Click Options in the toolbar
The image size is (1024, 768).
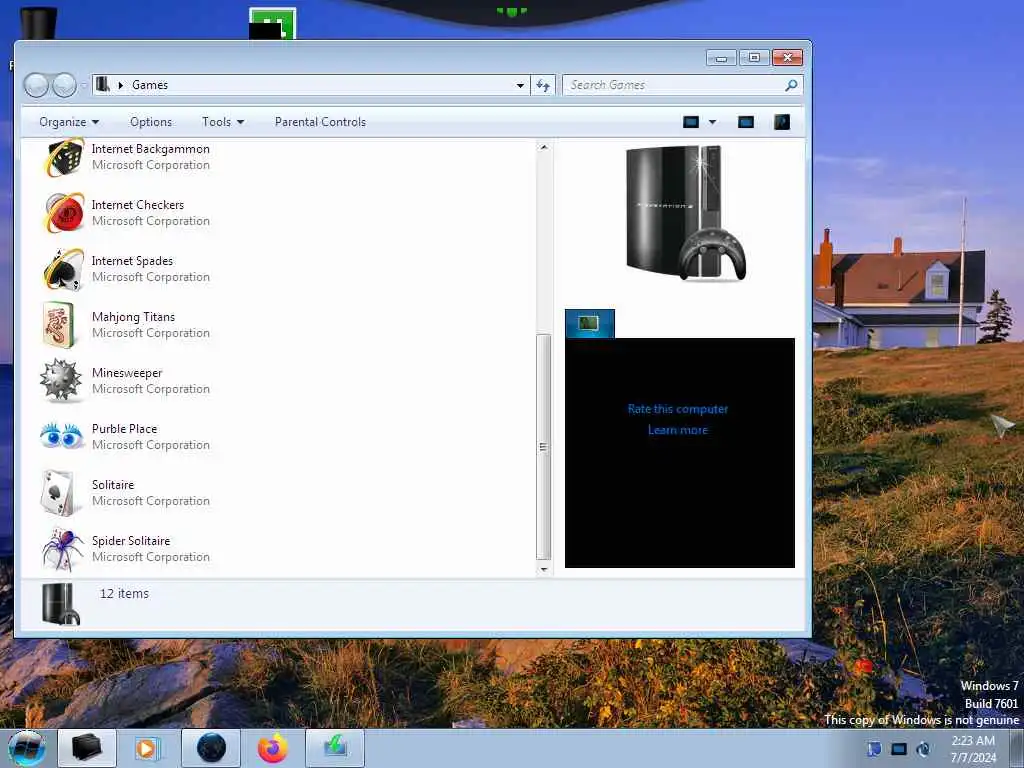[151, 122]
